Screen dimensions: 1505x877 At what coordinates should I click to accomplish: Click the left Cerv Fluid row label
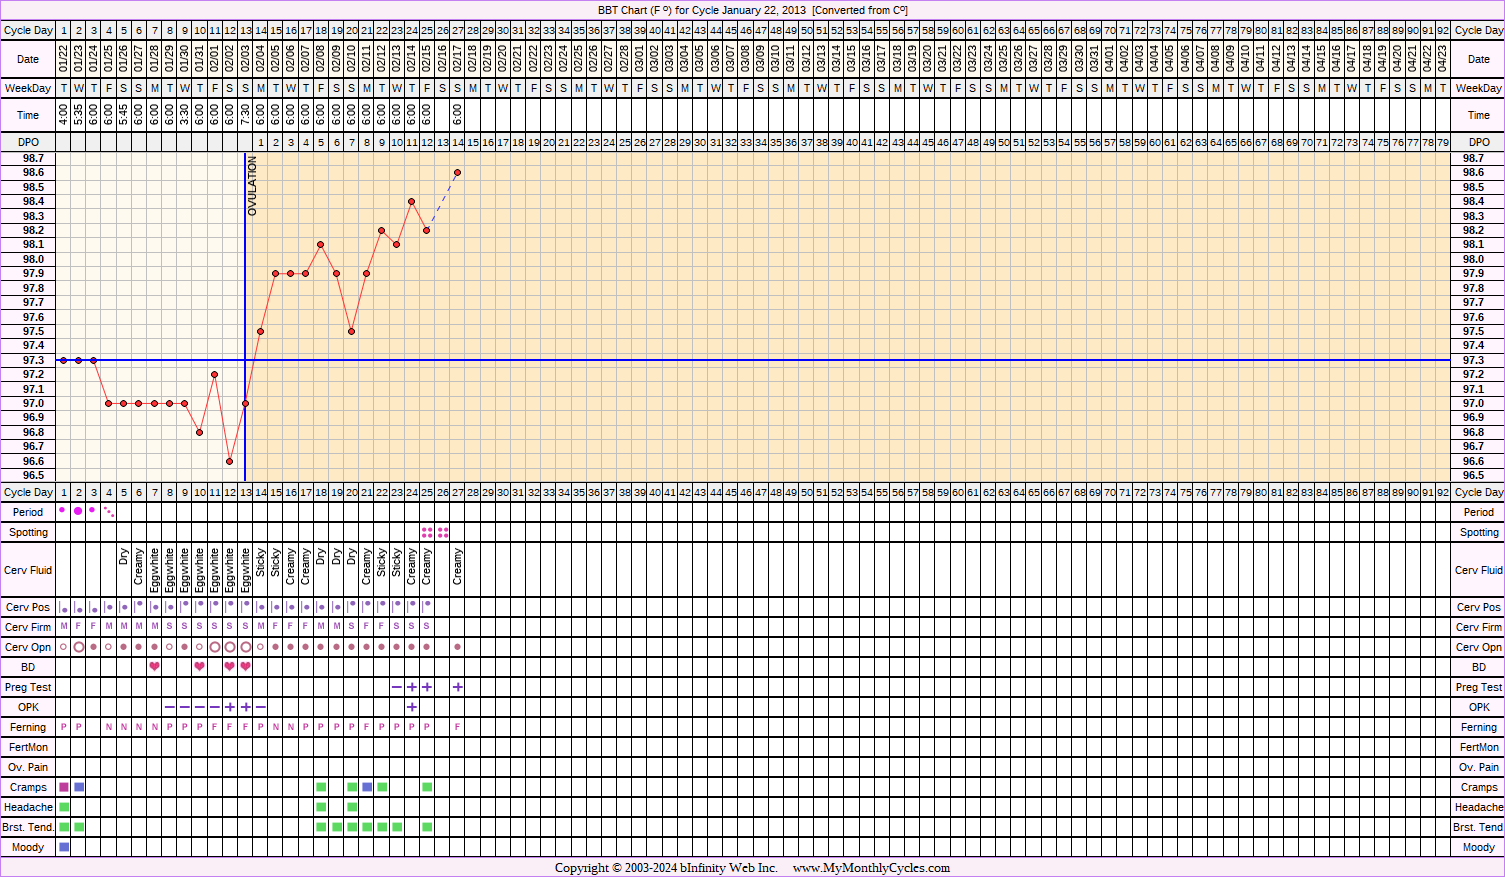pos(28,570)
